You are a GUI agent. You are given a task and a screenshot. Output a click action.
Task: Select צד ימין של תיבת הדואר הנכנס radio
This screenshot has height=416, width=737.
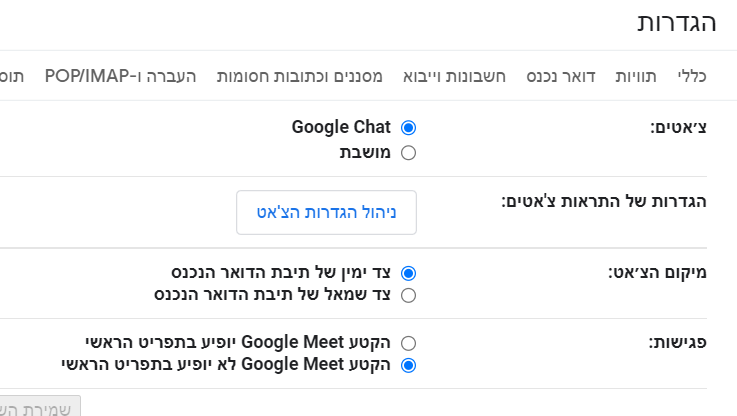click(x=408, y=272)
